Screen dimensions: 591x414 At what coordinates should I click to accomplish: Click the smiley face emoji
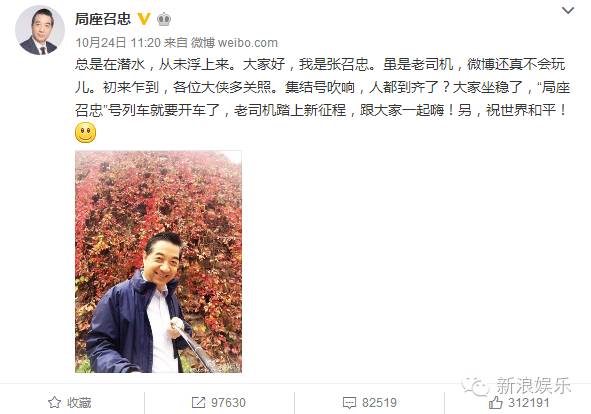[x=86, y=133]
